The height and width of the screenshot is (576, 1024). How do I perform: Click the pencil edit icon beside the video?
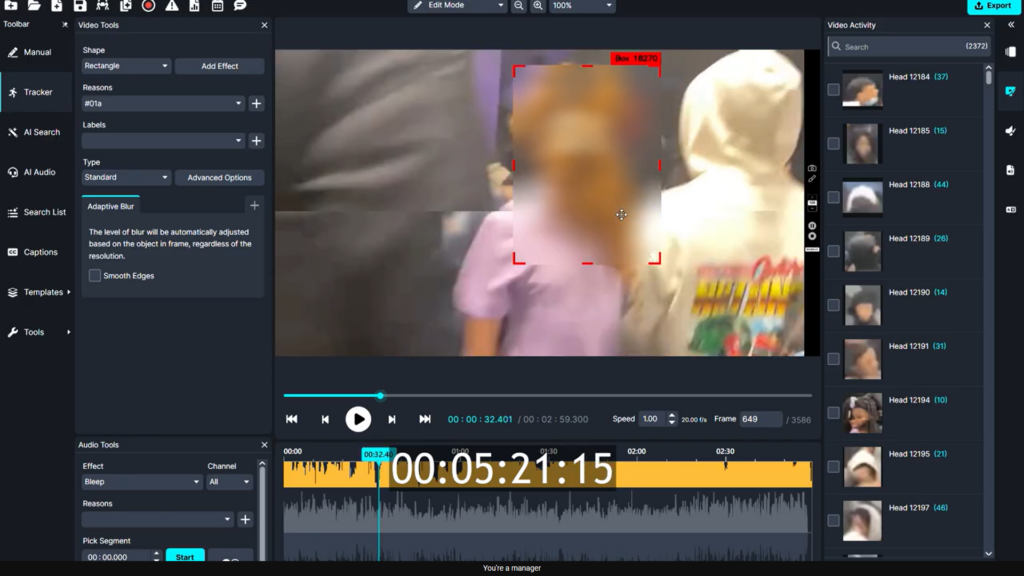pyautogui.click(x=812, y=178)
